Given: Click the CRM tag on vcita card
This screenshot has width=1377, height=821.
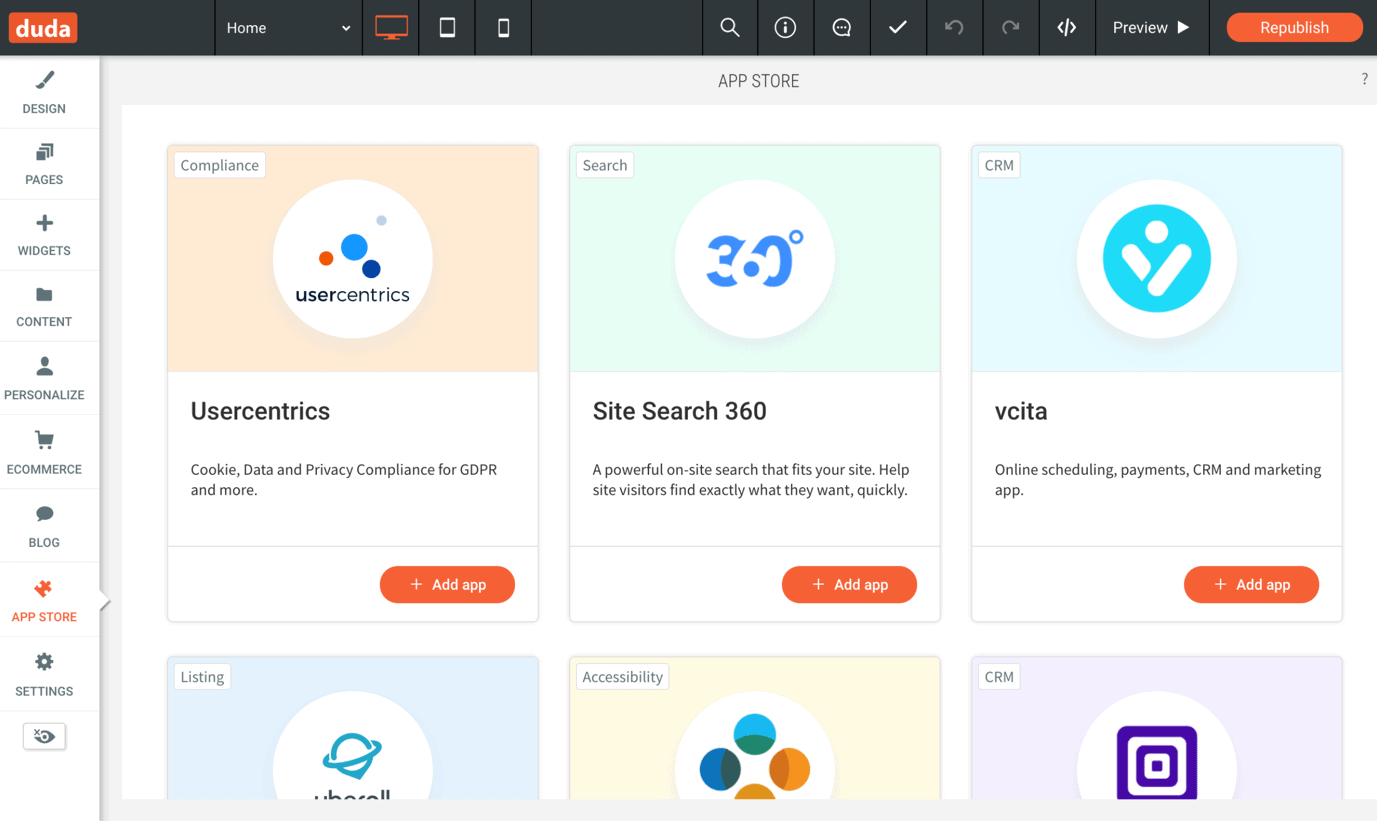Looking at the screenshot, I should pos(999,165).
